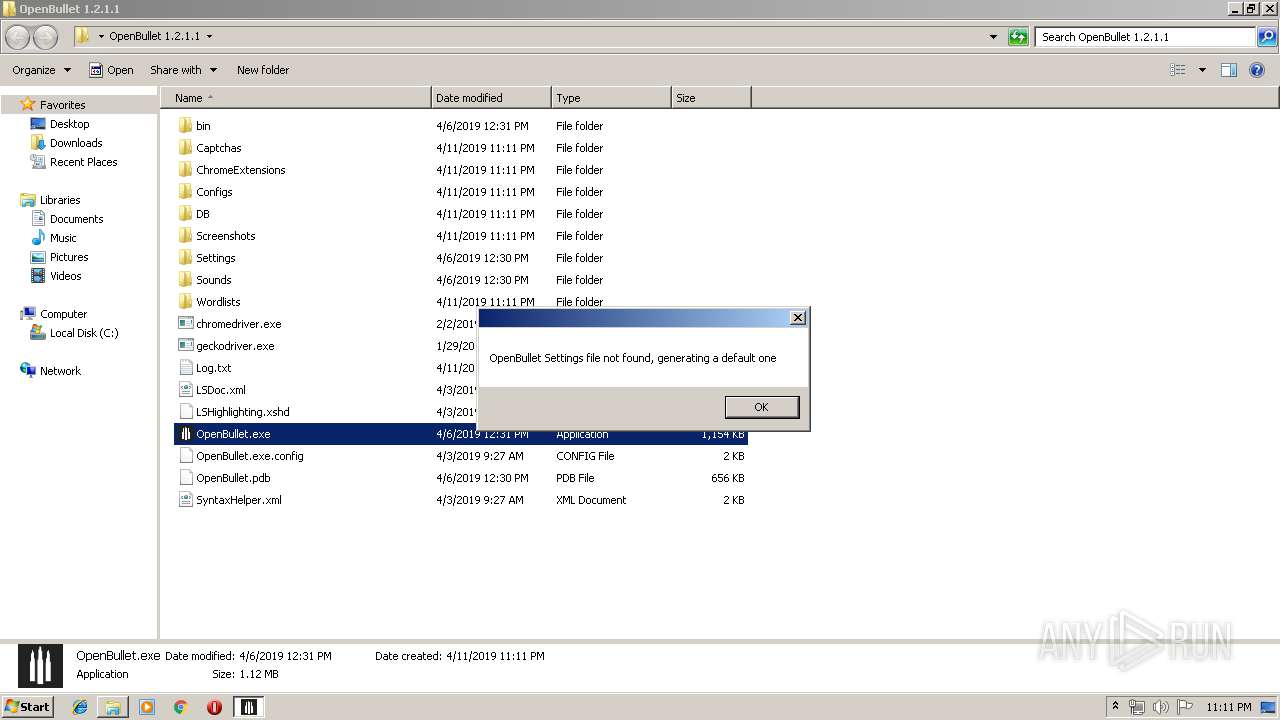The image size is (1280, 720).
Task: Open Recent Places in navigation pane
Action: (x=83, y=162)
